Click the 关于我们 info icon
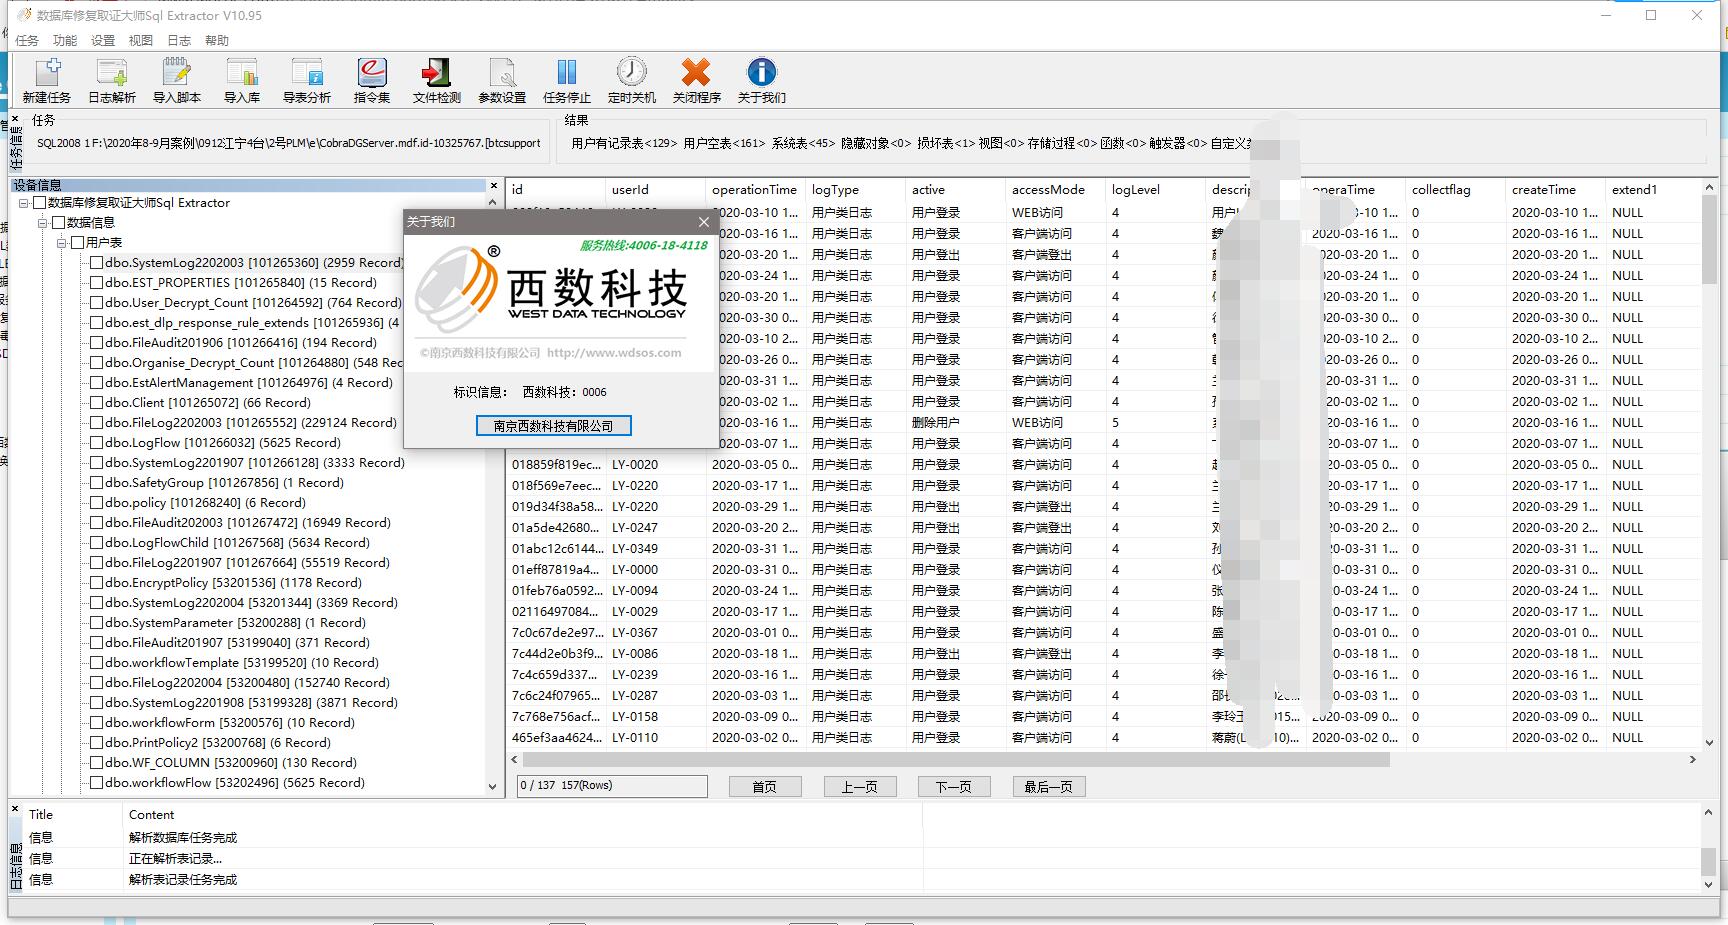This screenshot has height=925, width=1728. pyautogui.click(x=762, y=80)
